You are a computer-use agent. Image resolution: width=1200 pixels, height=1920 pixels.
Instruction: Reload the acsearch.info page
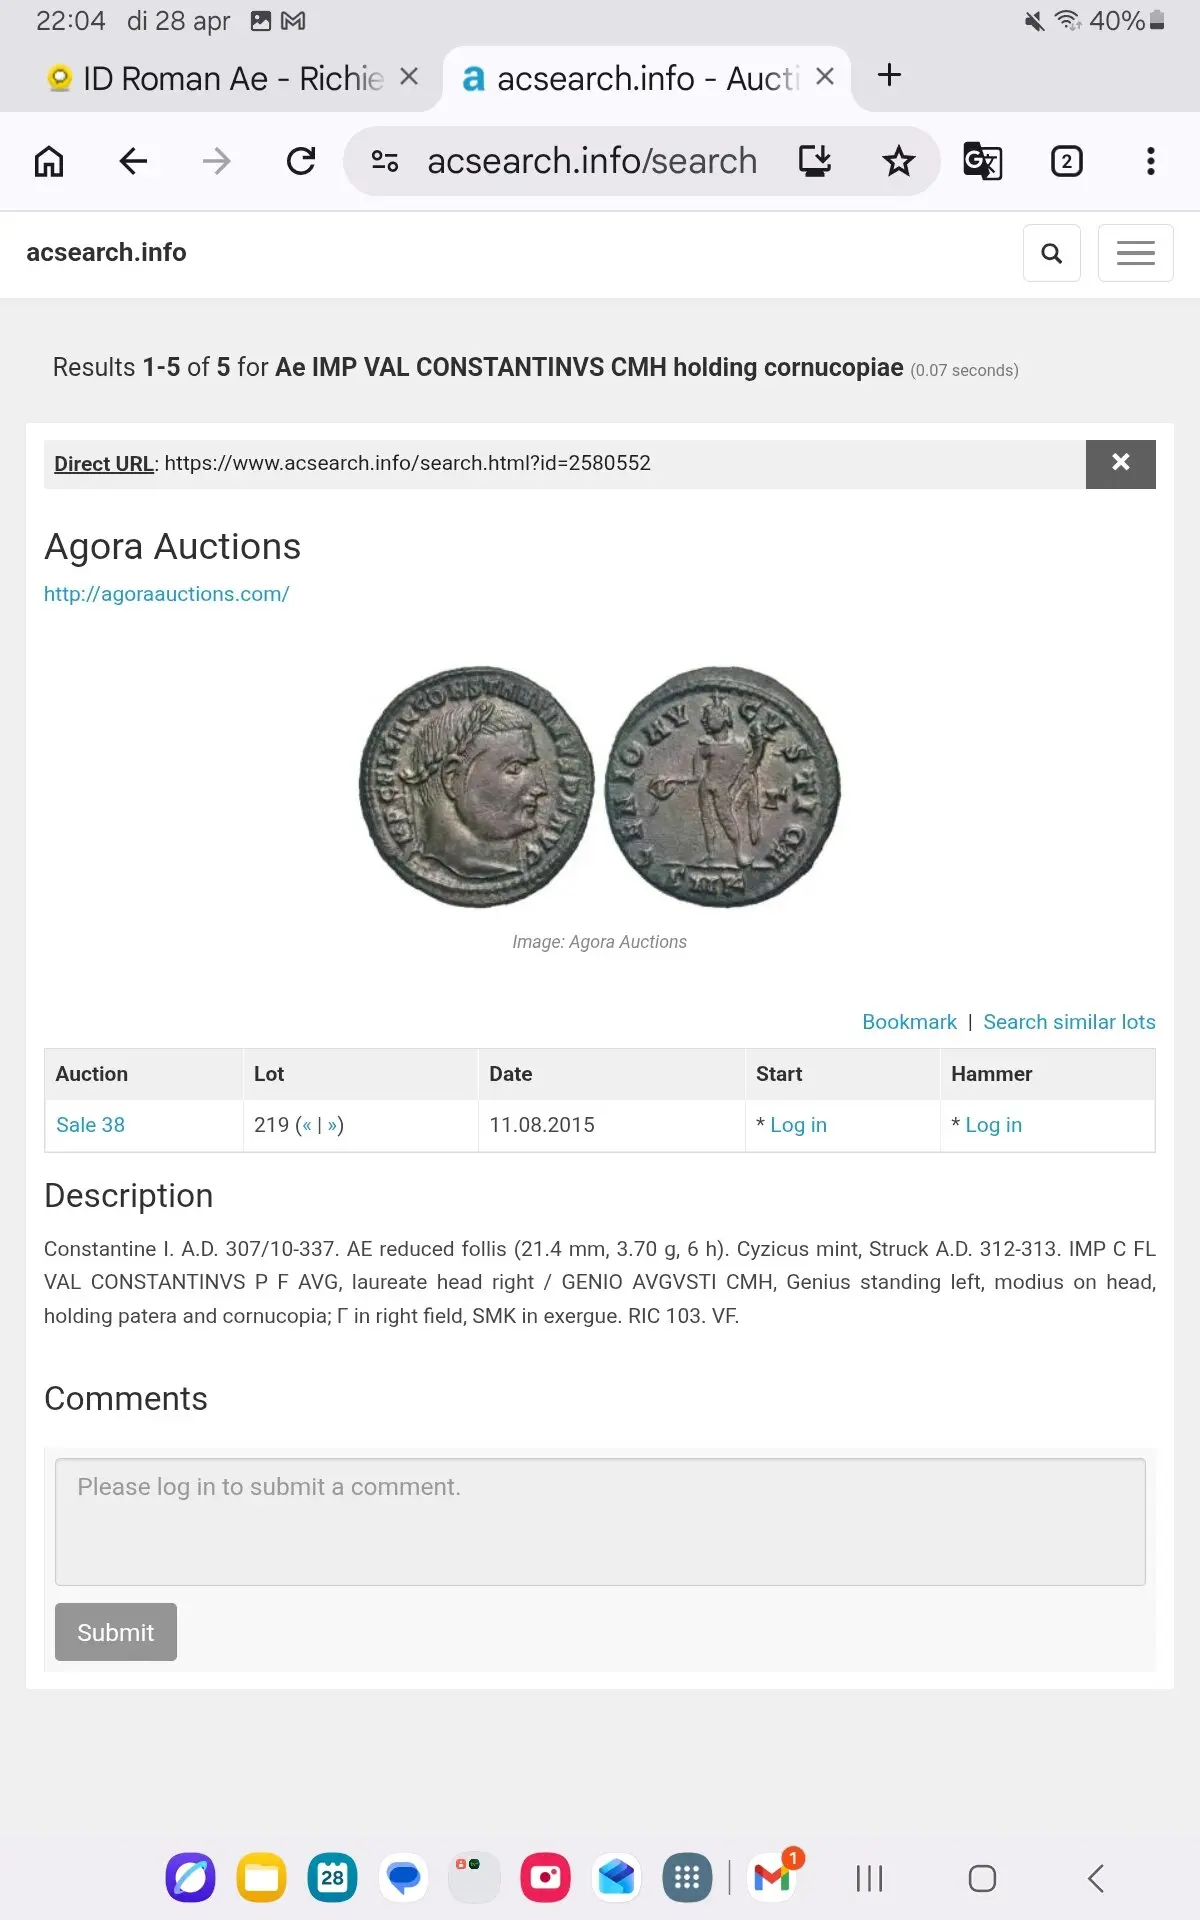301,161
